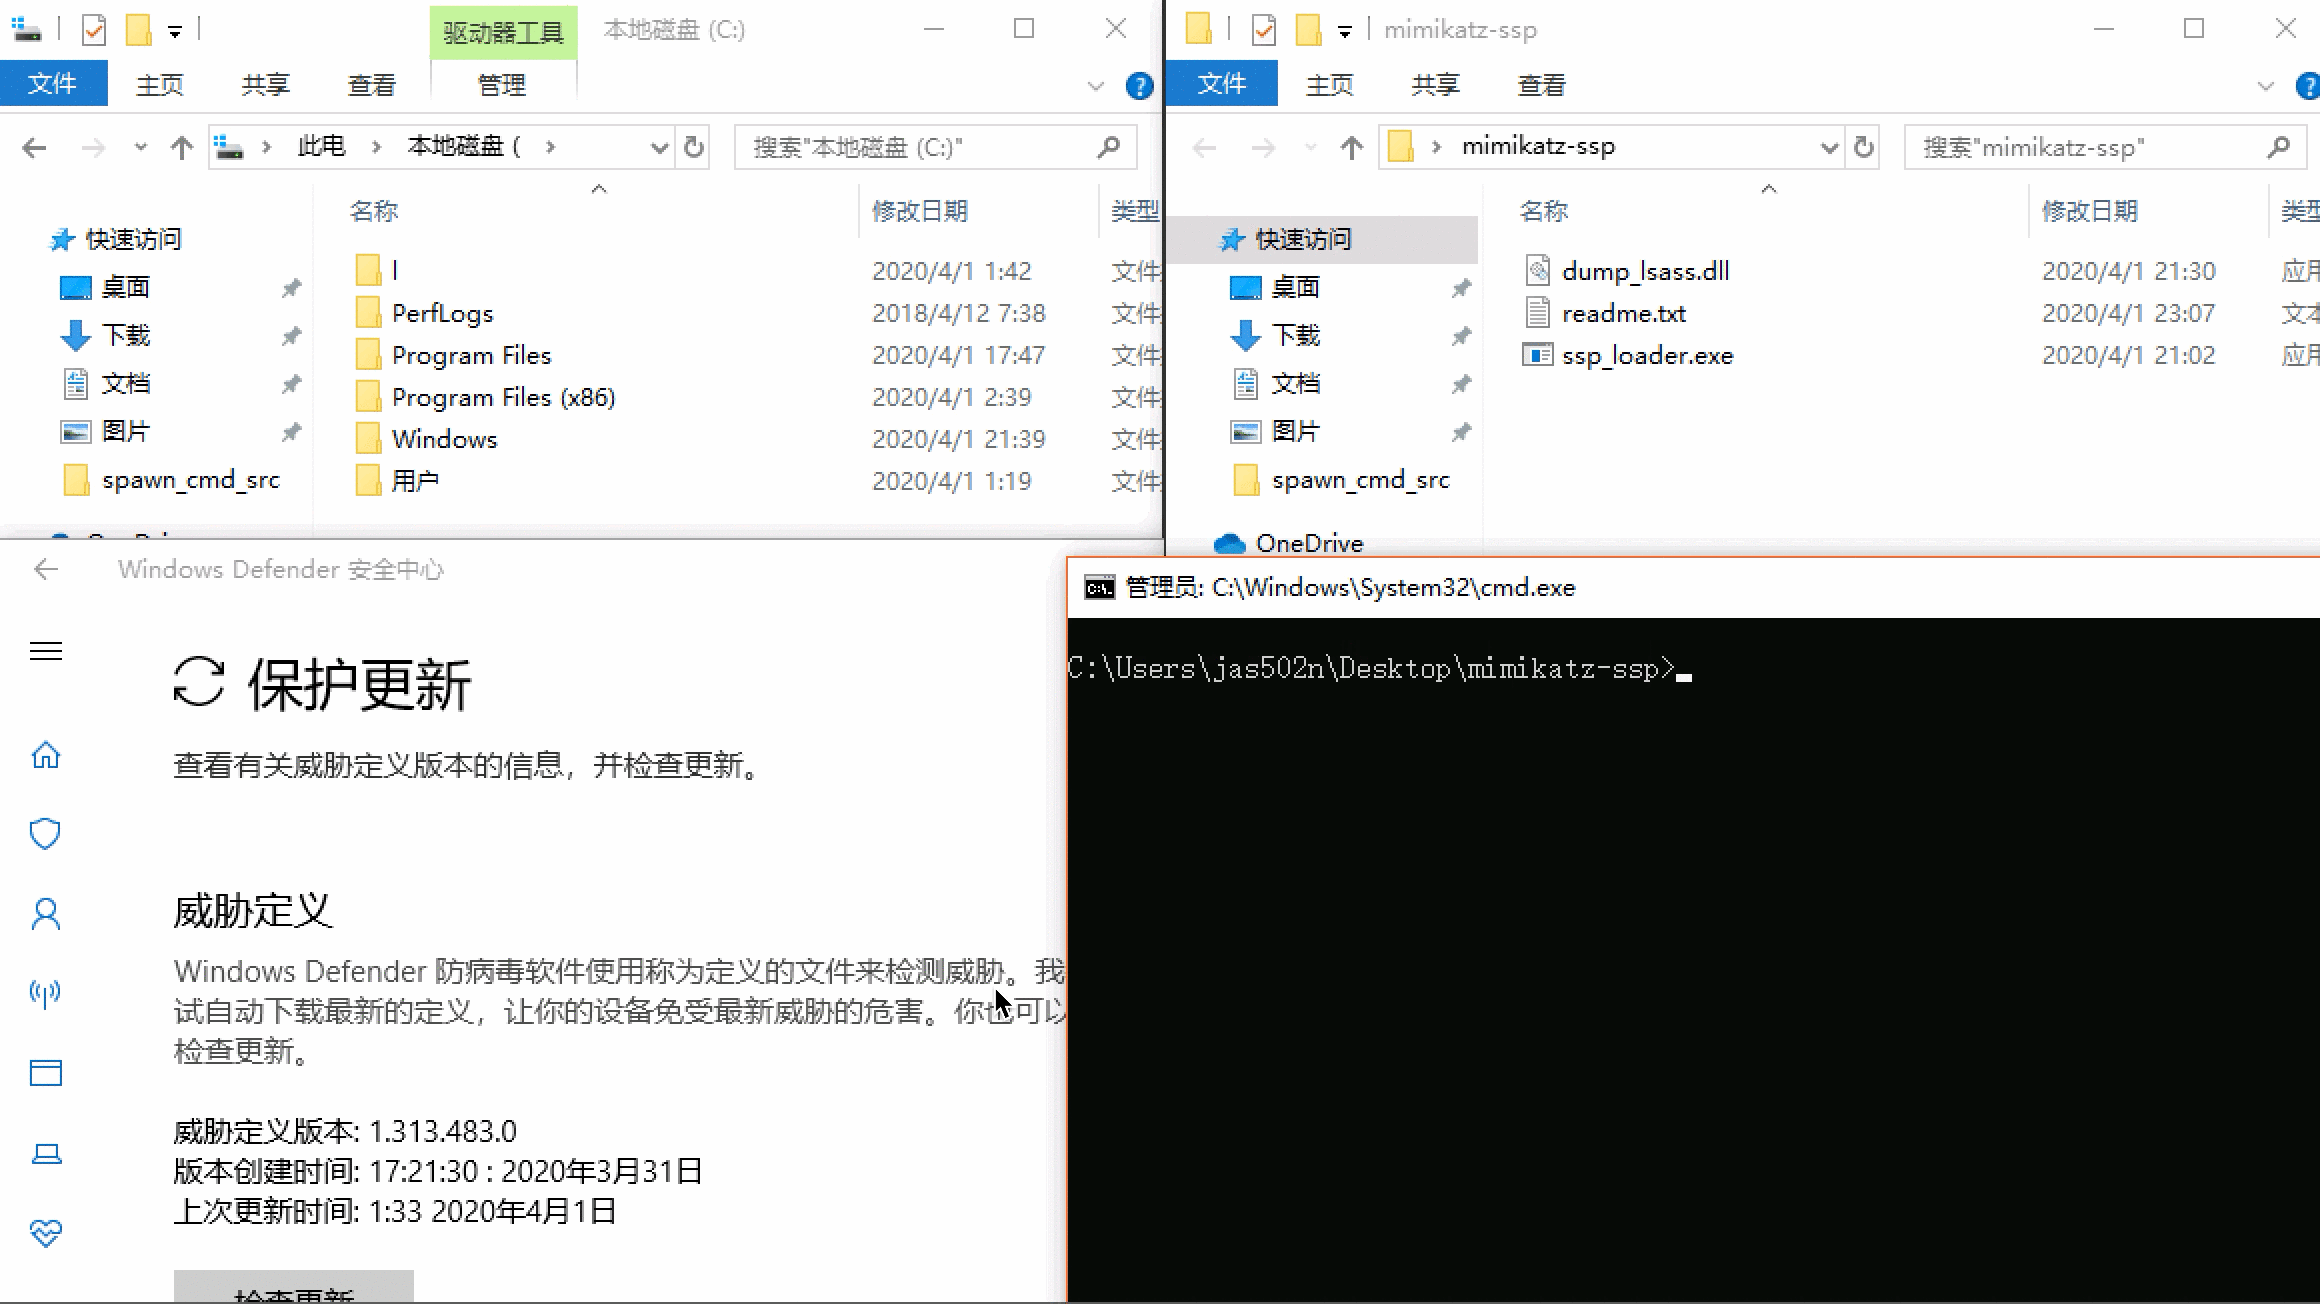Refresh the C: drive Explorer address bar
2320x1304 pixels.
point(693,148)
